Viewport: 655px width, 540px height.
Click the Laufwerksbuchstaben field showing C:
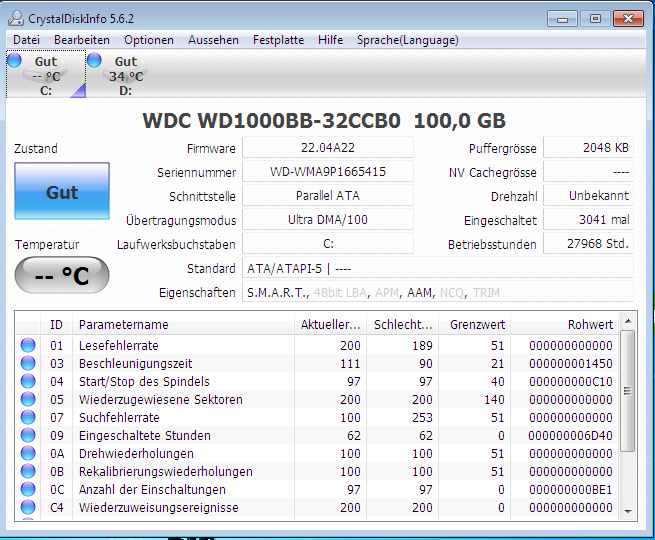click(328, 243)
